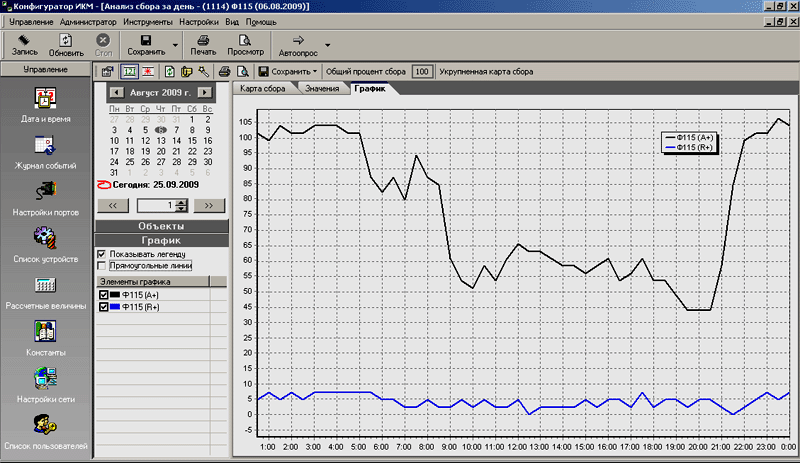This screenshot has height=463, width=800.
Task: Enable Прямоугольные линии checkbox
Action: 102,265
